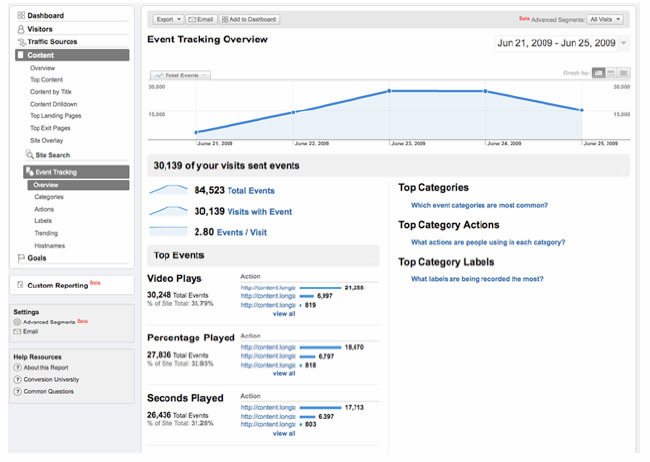Expand the All Visits segment dropdown
This screenshot has width=650, height=462.
(x=606, y=19)
